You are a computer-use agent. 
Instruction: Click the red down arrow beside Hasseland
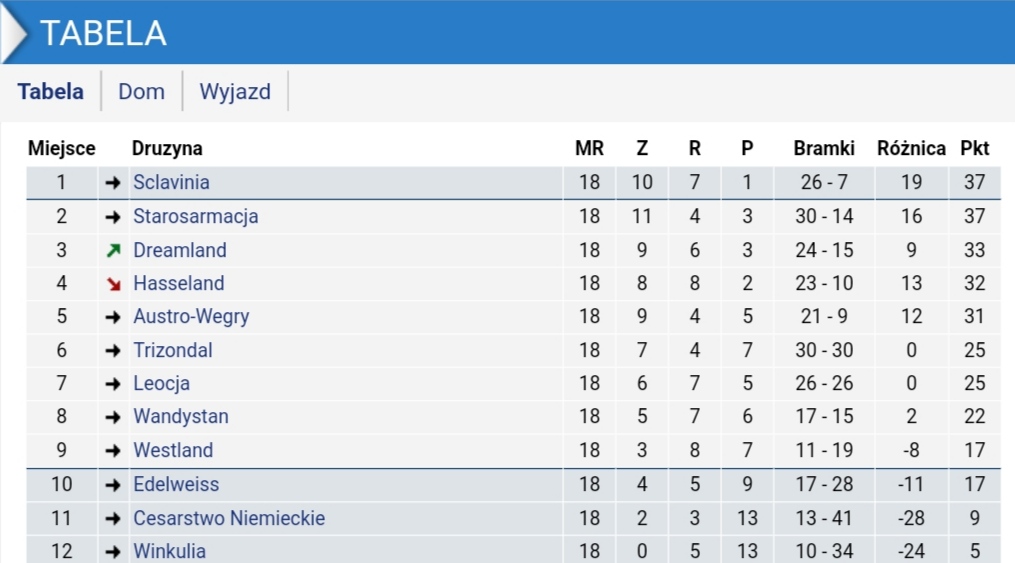(113, 284)
